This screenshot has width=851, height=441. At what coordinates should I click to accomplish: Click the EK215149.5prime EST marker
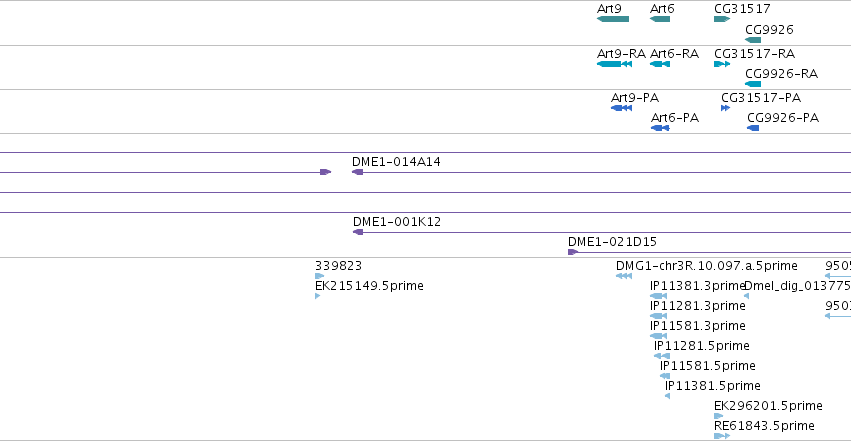[317, 296]
